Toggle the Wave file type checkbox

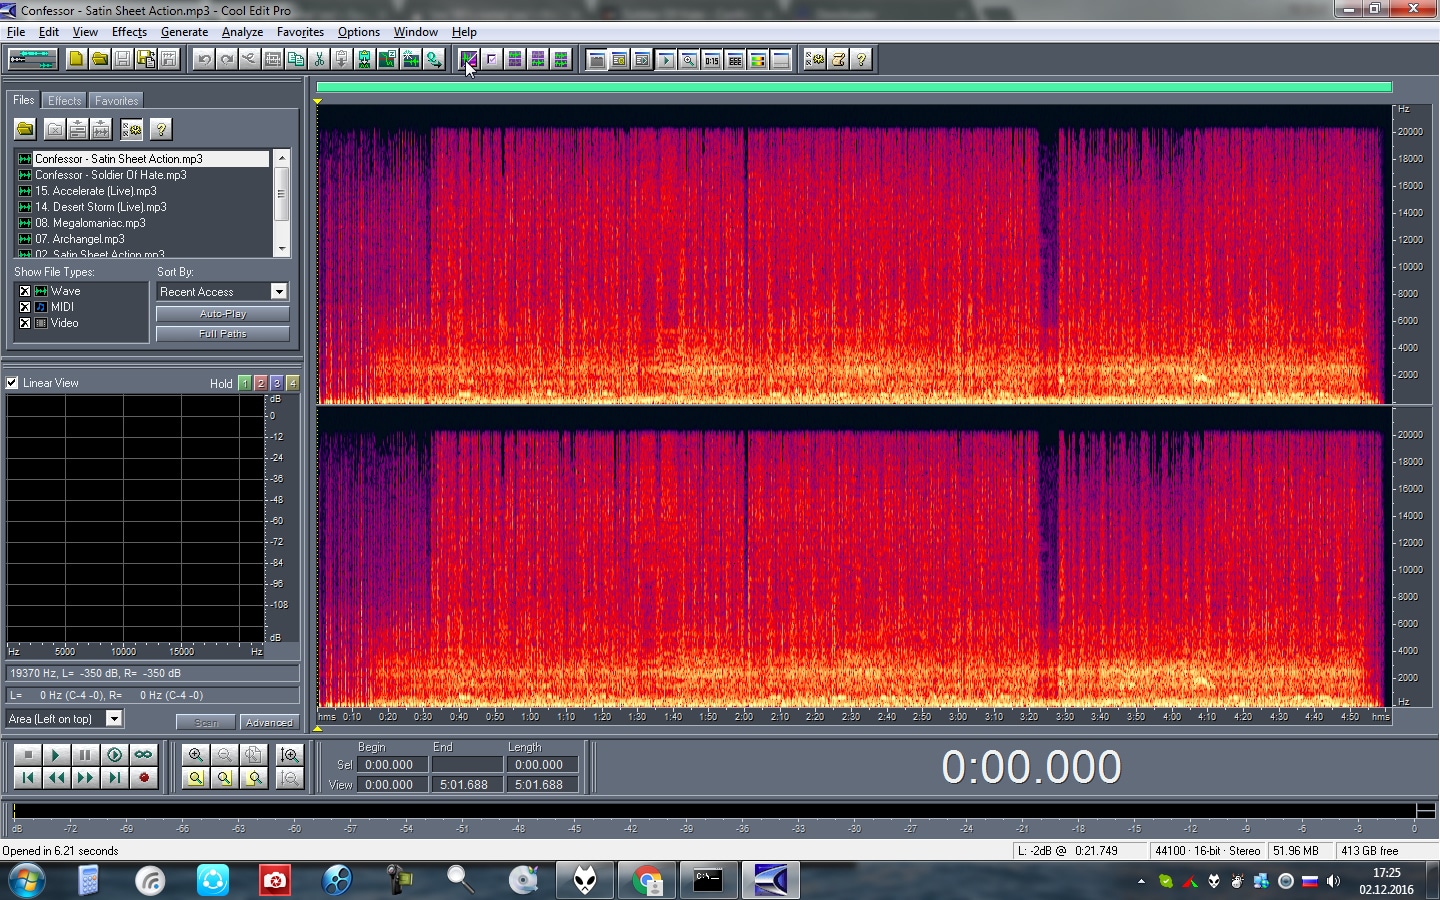tap(25, 291)
